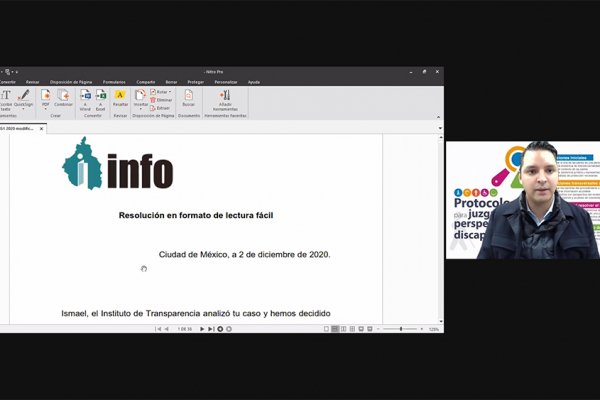The image size is (600, 400).
Task: Select the Escribir texto tool
Action: pos(5,100)
